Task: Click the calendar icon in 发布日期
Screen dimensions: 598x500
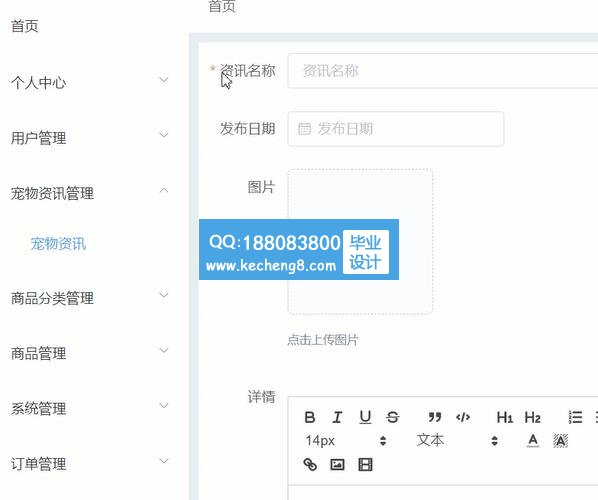Action: 304,129
